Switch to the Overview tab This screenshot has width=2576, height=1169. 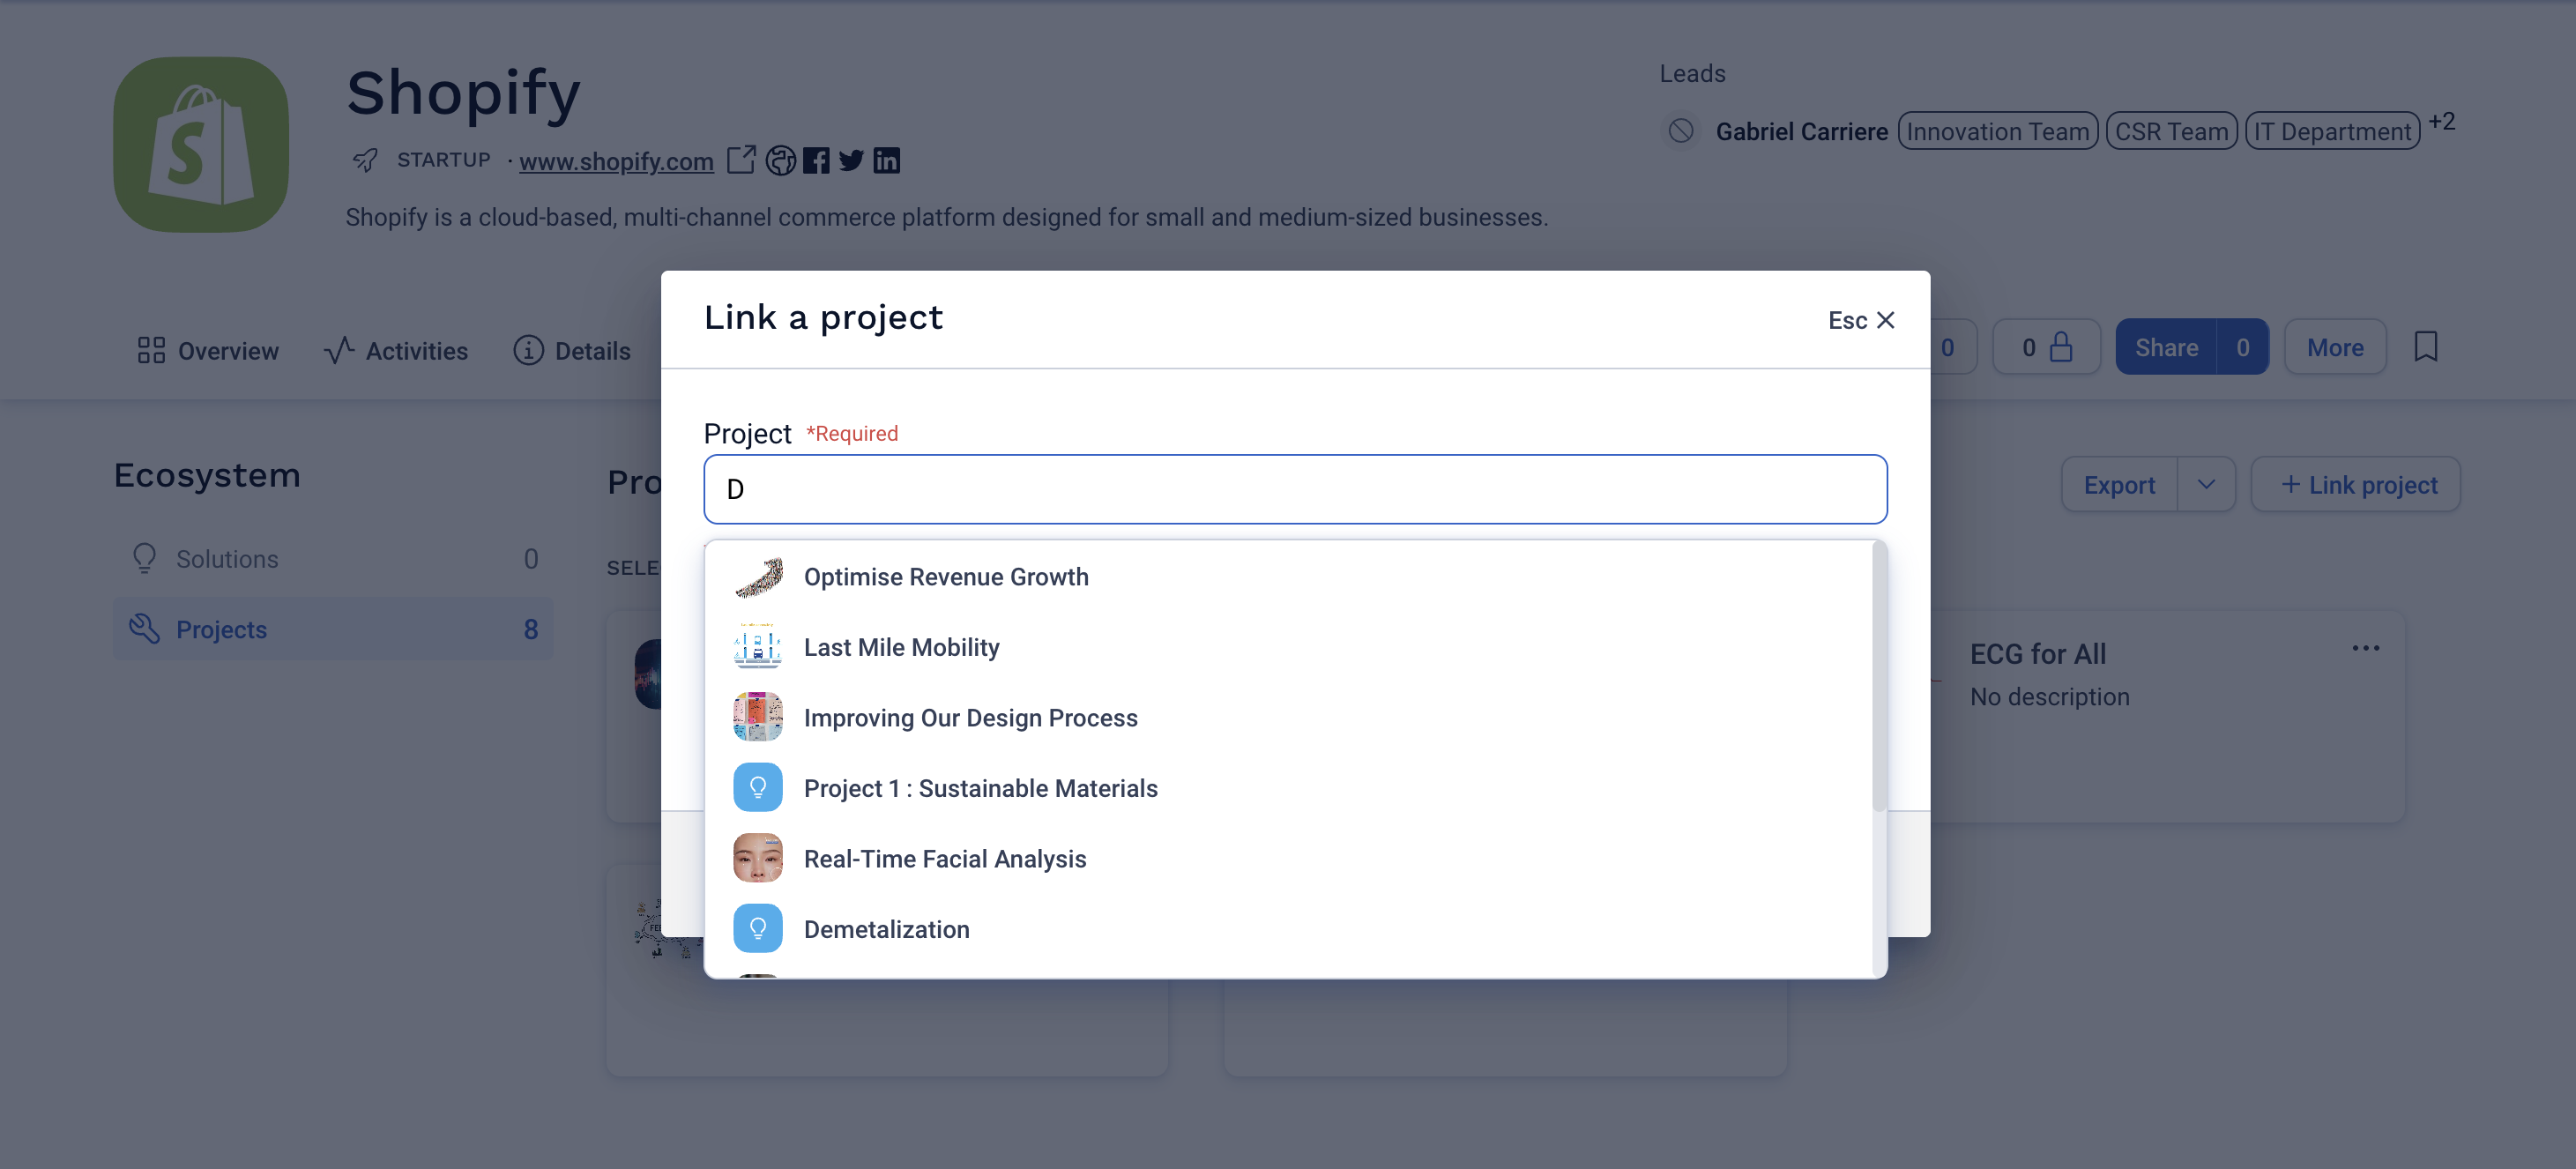tap(208, 351)
